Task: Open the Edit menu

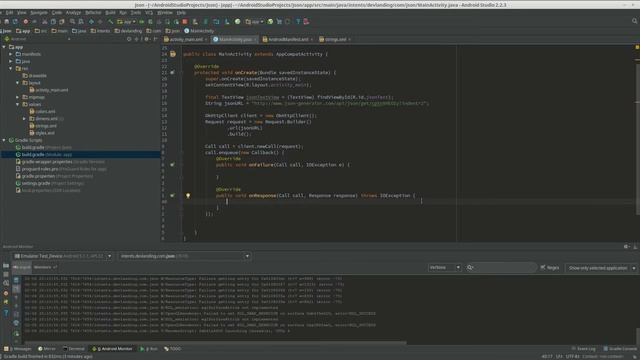Action: 9,13
